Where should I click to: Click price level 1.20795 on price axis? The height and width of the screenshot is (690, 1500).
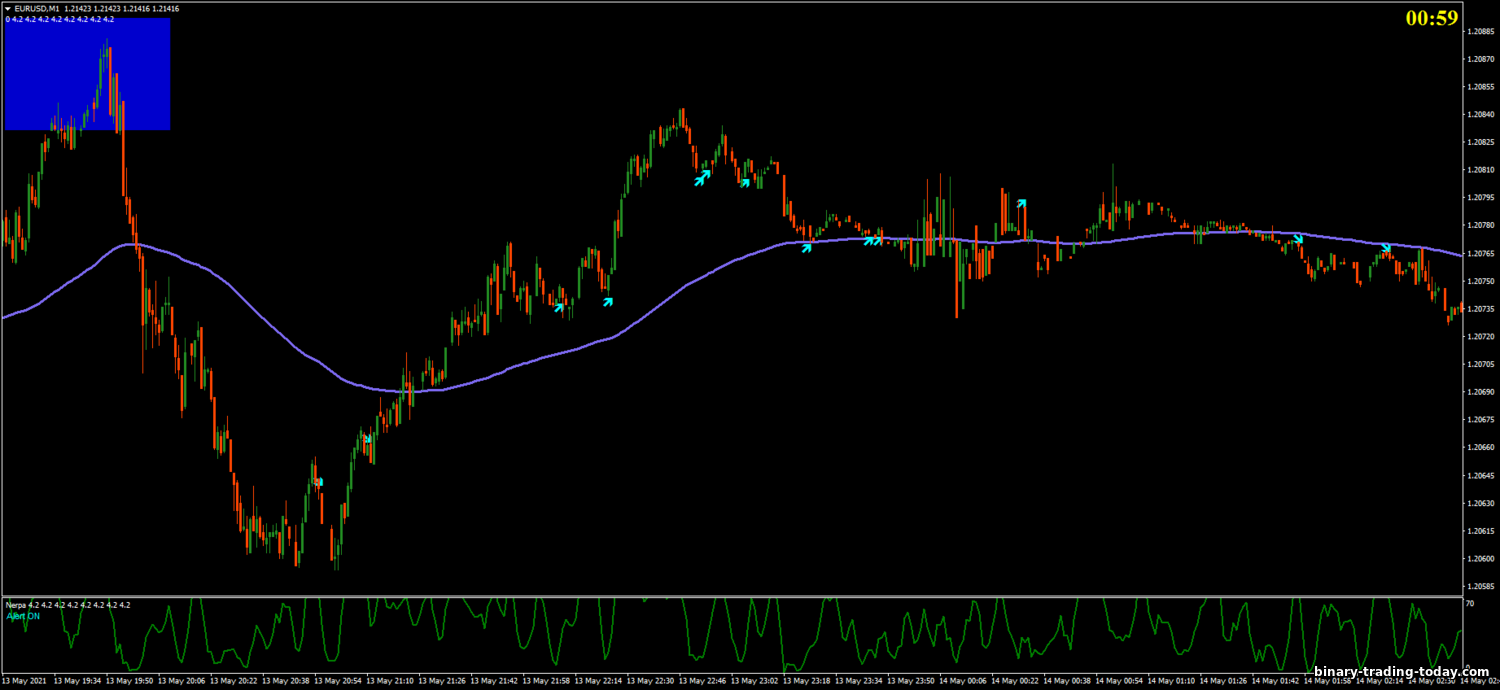pyautogui.click(x=1479, y=198)
